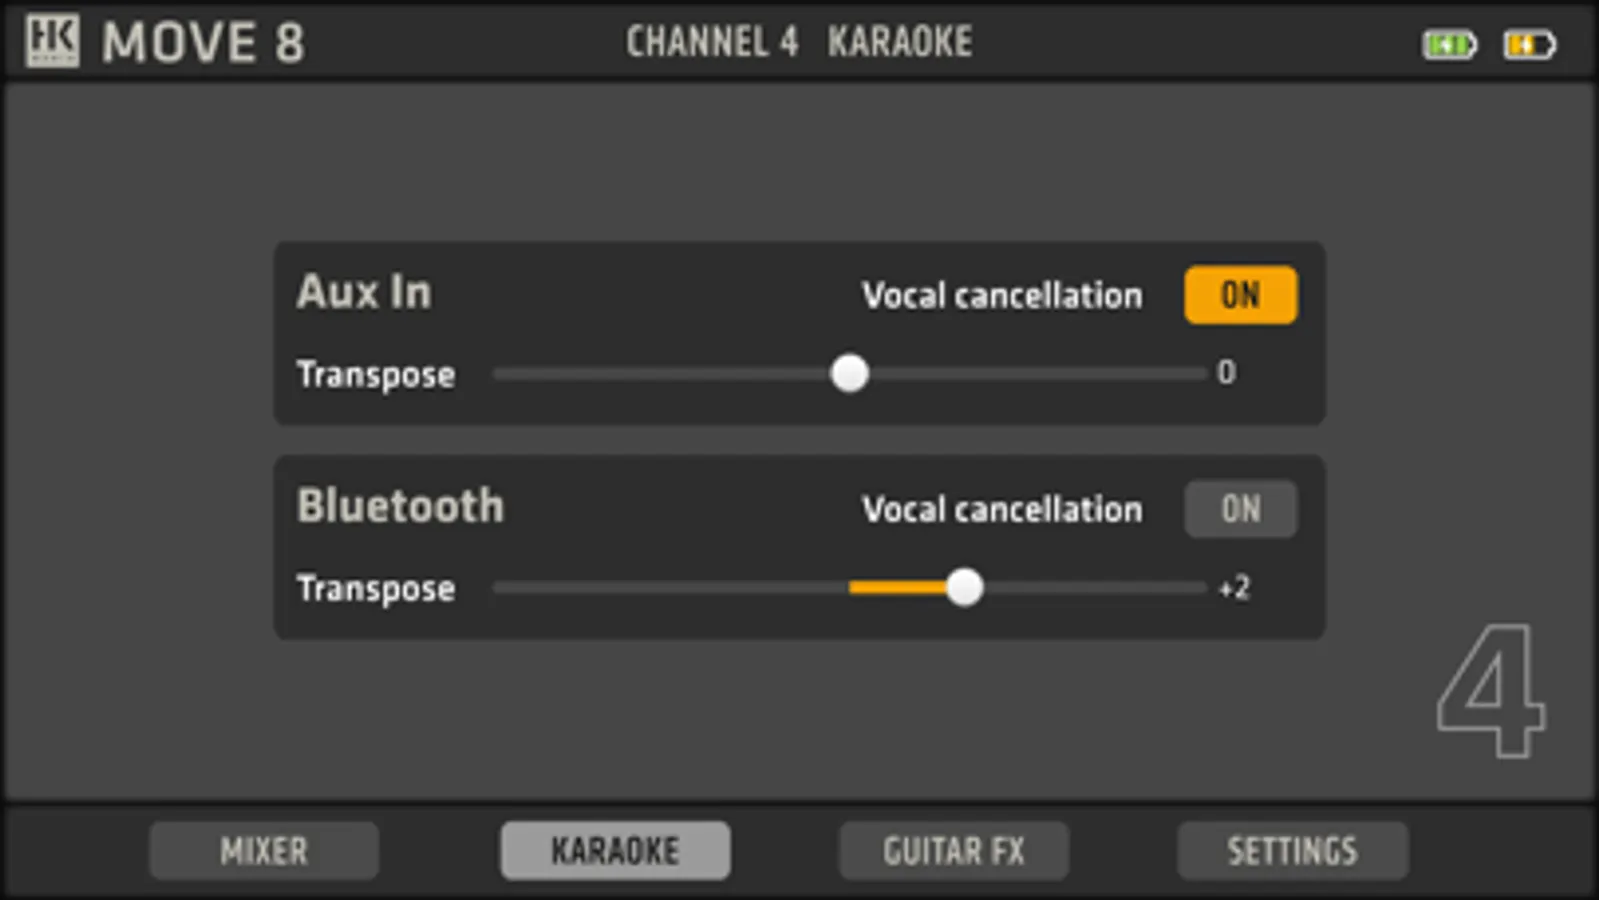The width and height of the screenshot is (1599, 900).
Task: Click the yellow battery status icon
Action: [x=1529, y=45]
